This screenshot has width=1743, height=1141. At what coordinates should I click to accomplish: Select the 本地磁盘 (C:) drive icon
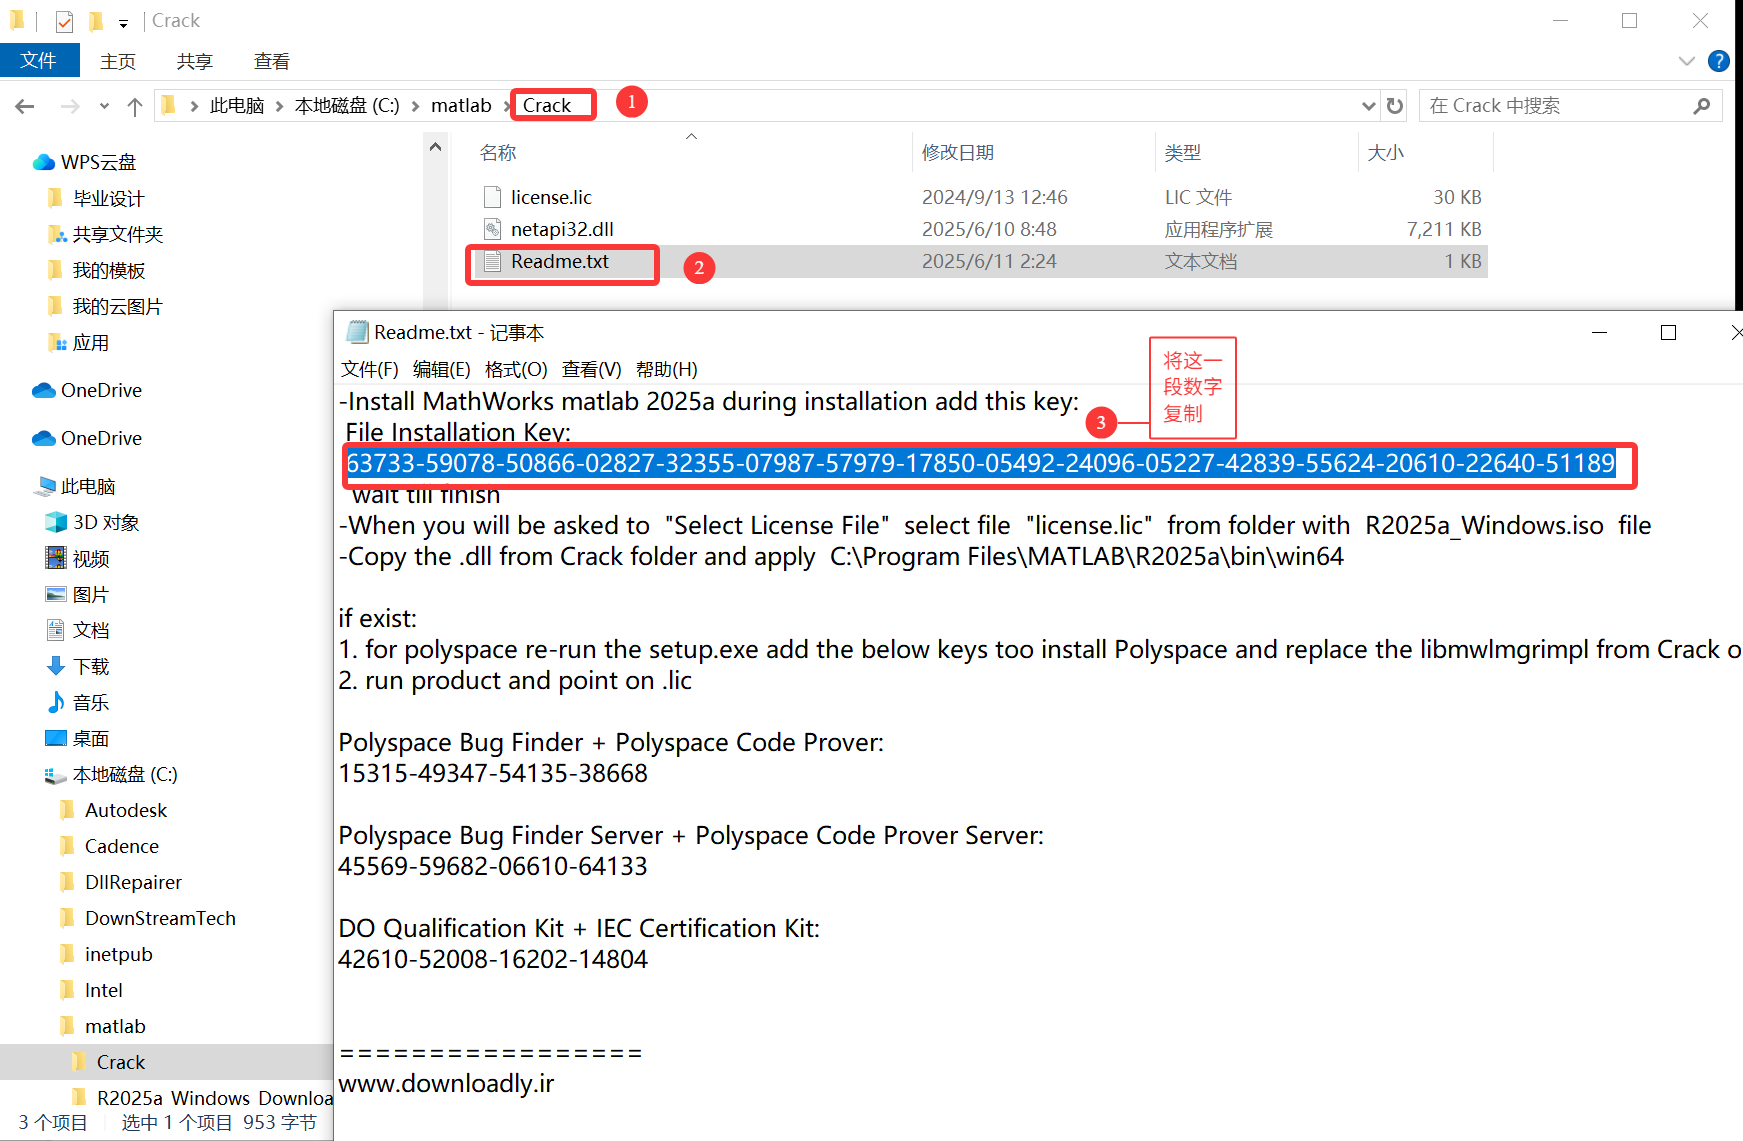click(x=55, y=775)
